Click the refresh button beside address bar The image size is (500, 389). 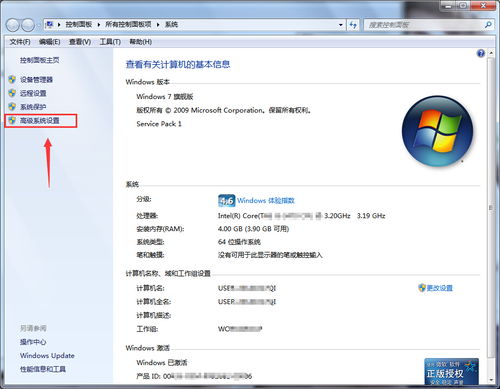pyautogui.click(x=353, y=25)
